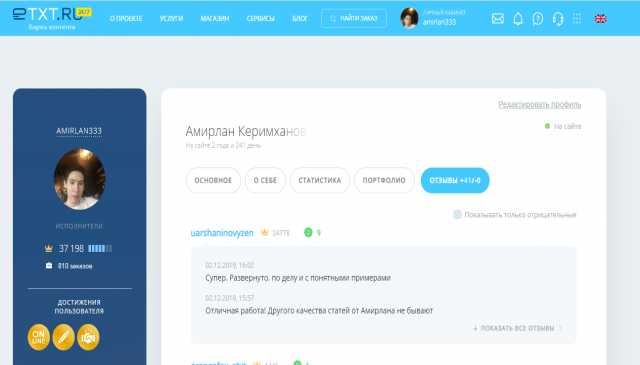Click the Редактировать профиль link

[x=540, y=105]
